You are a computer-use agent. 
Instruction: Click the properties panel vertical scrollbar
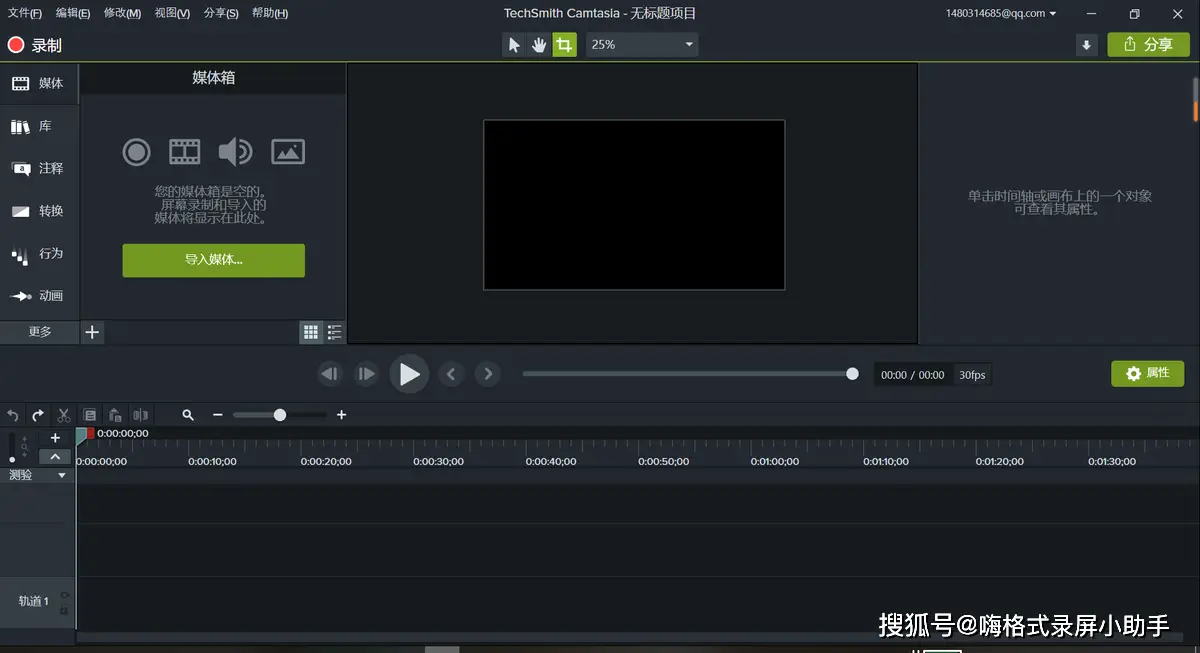tap(1195, 99)
